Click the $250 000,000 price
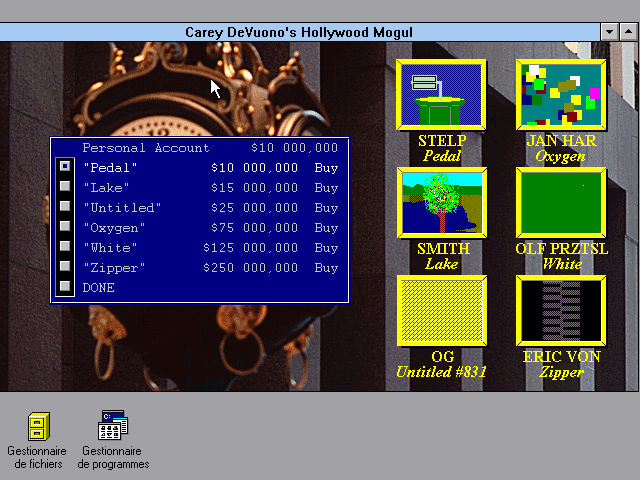 coord(251,268)
